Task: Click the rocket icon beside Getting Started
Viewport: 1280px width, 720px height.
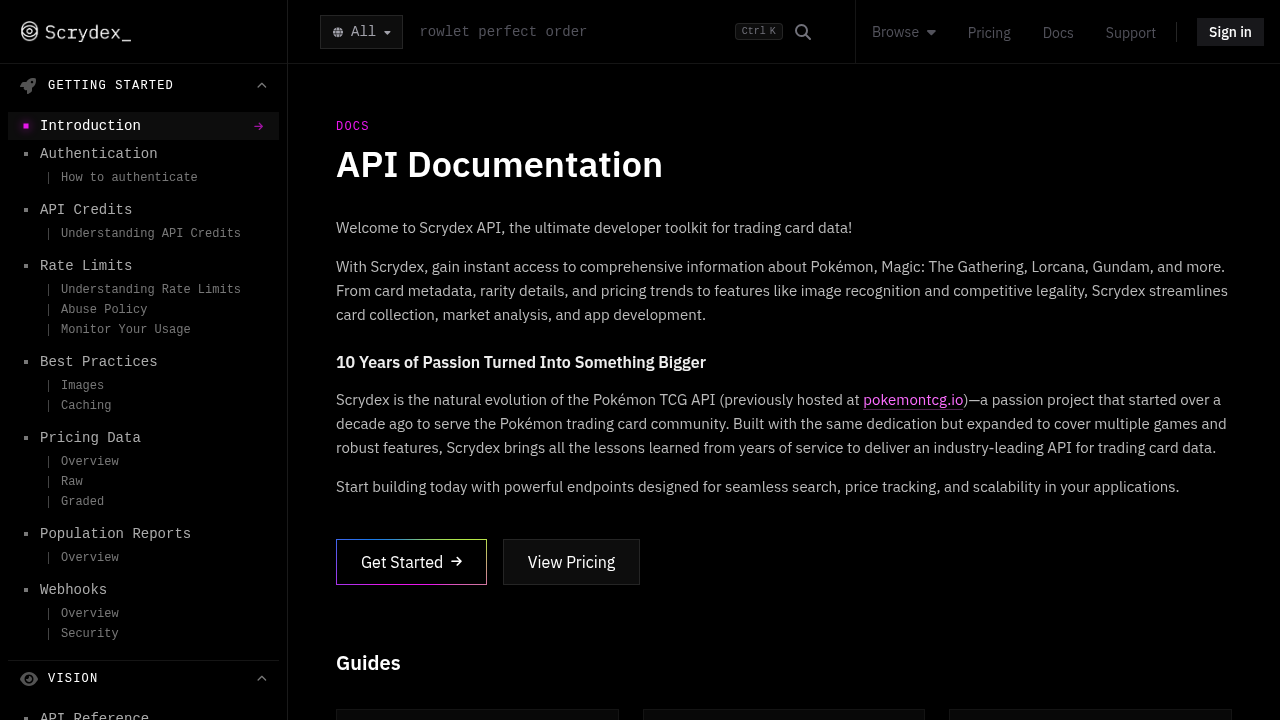Action: tap(28, 85)
